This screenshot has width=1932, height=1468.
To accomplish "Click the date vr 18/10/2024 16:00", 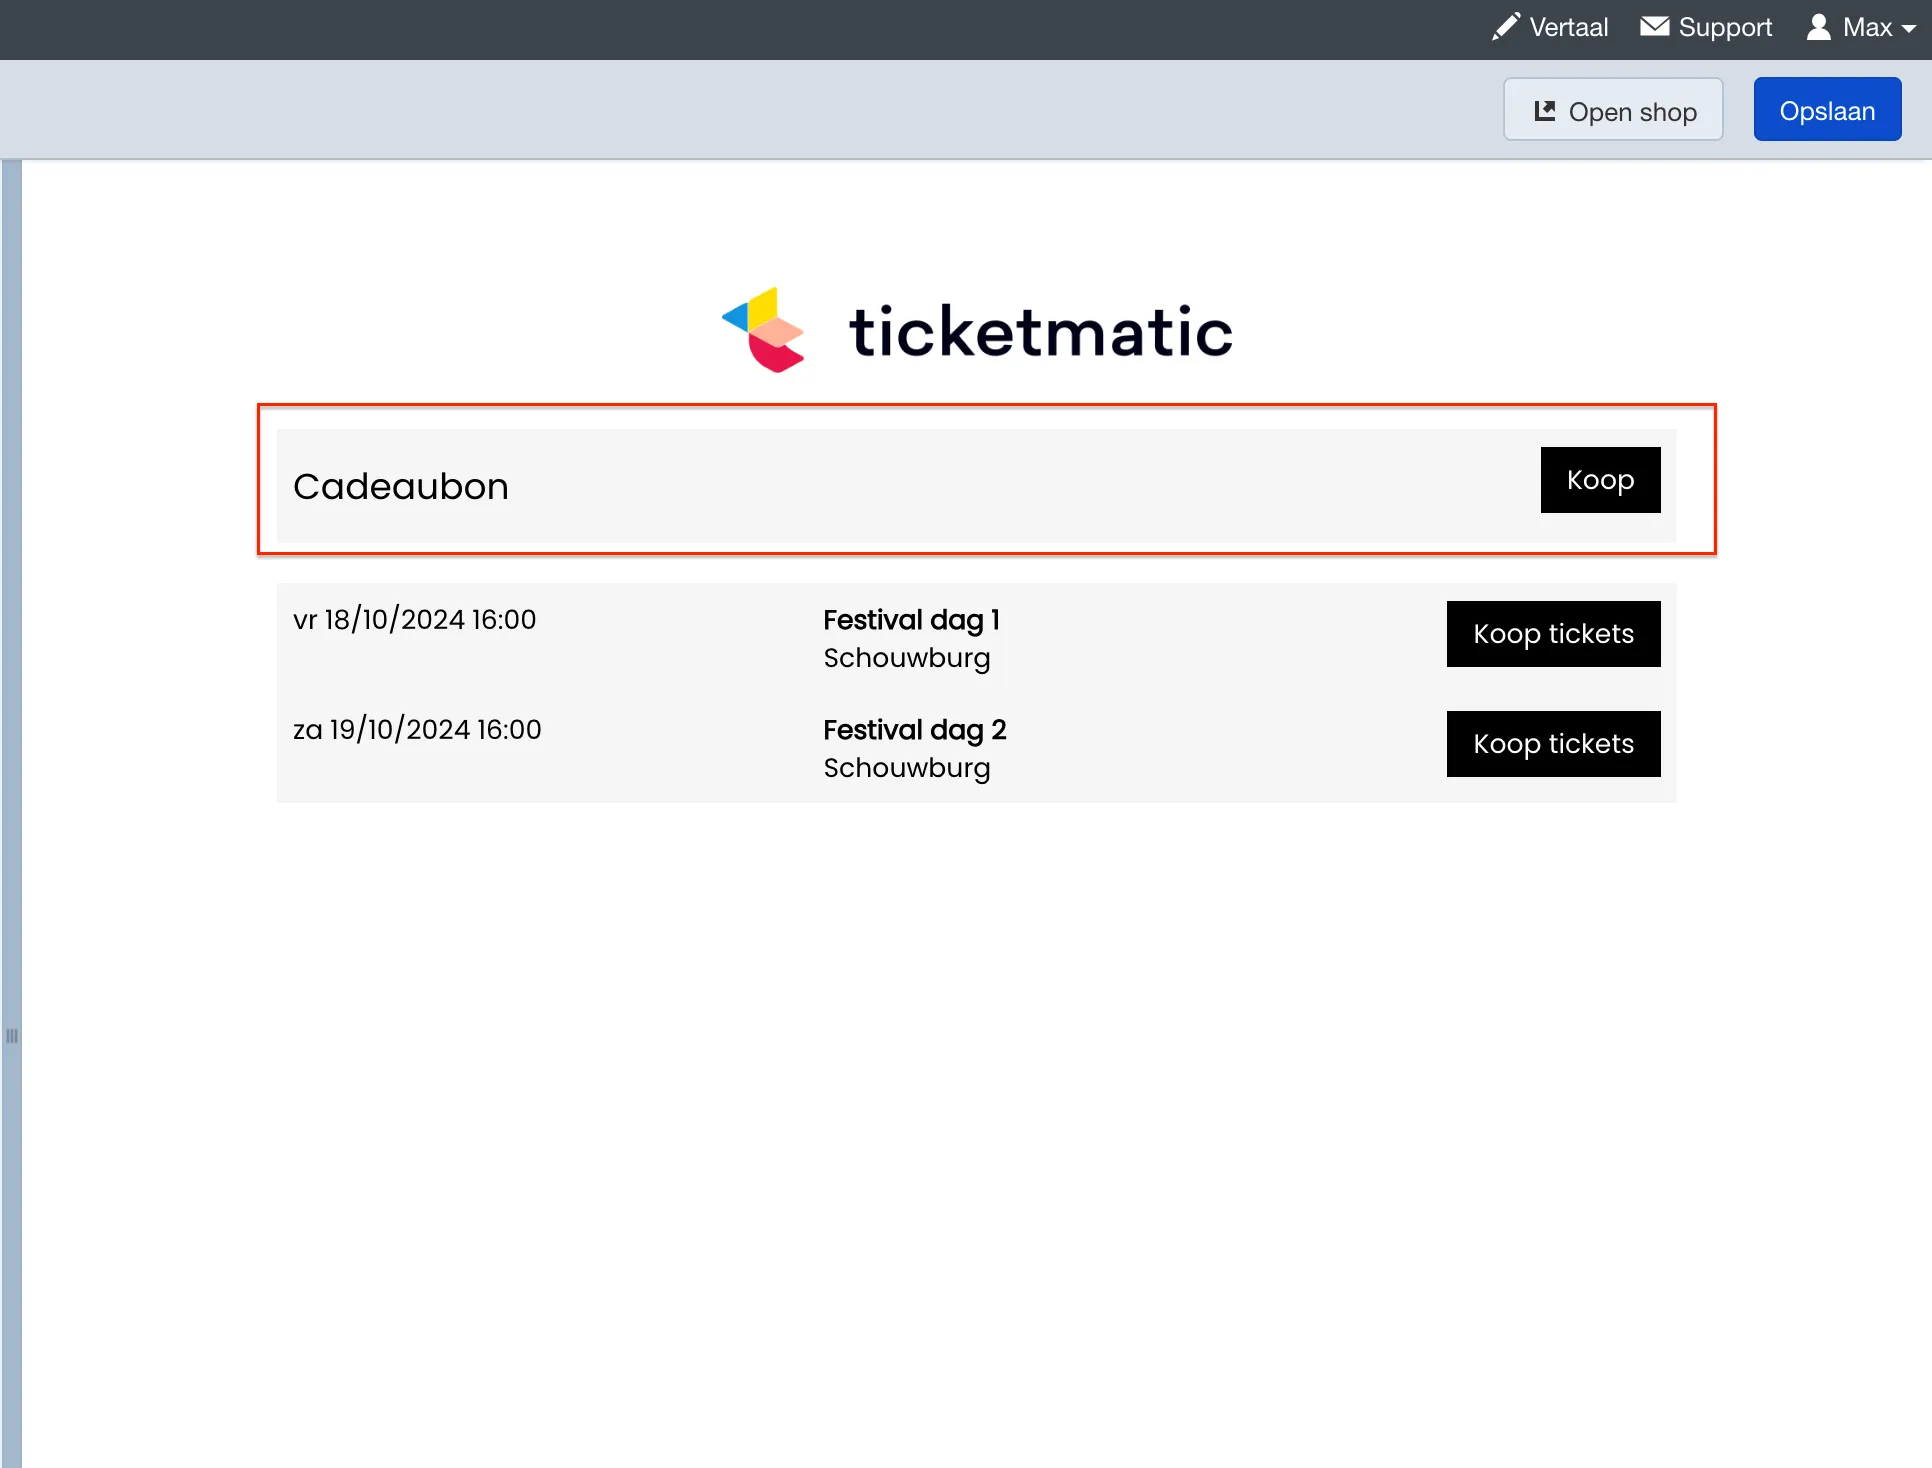I will [x=414, y=620].
